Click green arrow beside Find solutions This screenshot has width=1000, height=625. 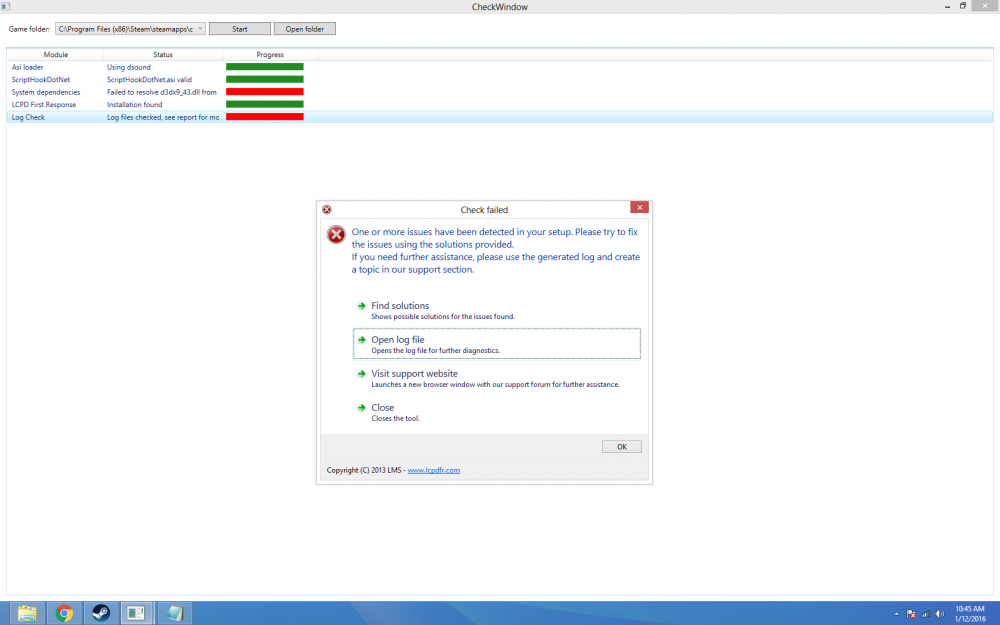tap(362, 305)
